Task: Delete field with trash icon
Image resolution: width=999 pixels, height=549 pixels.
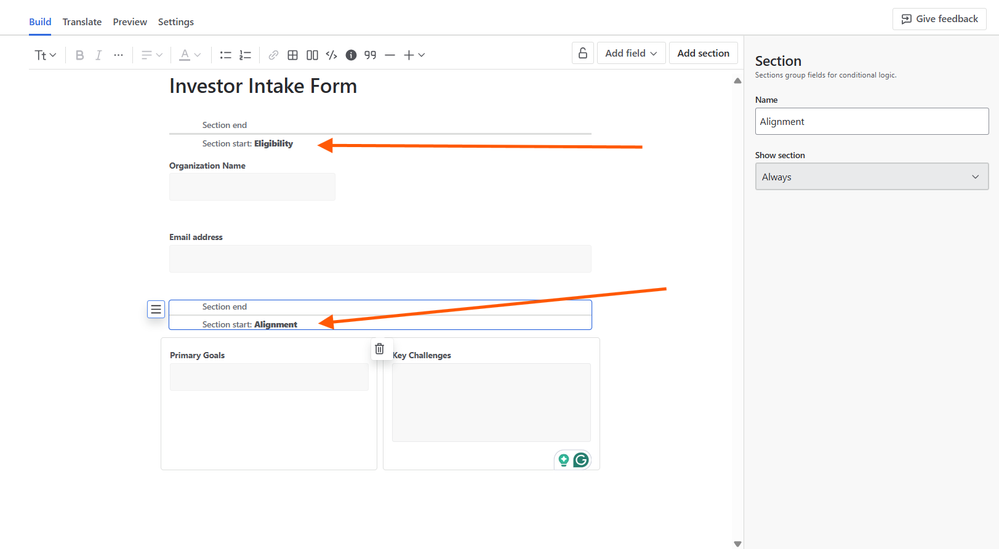Action: pyautogui.click(x=380, y=349)
